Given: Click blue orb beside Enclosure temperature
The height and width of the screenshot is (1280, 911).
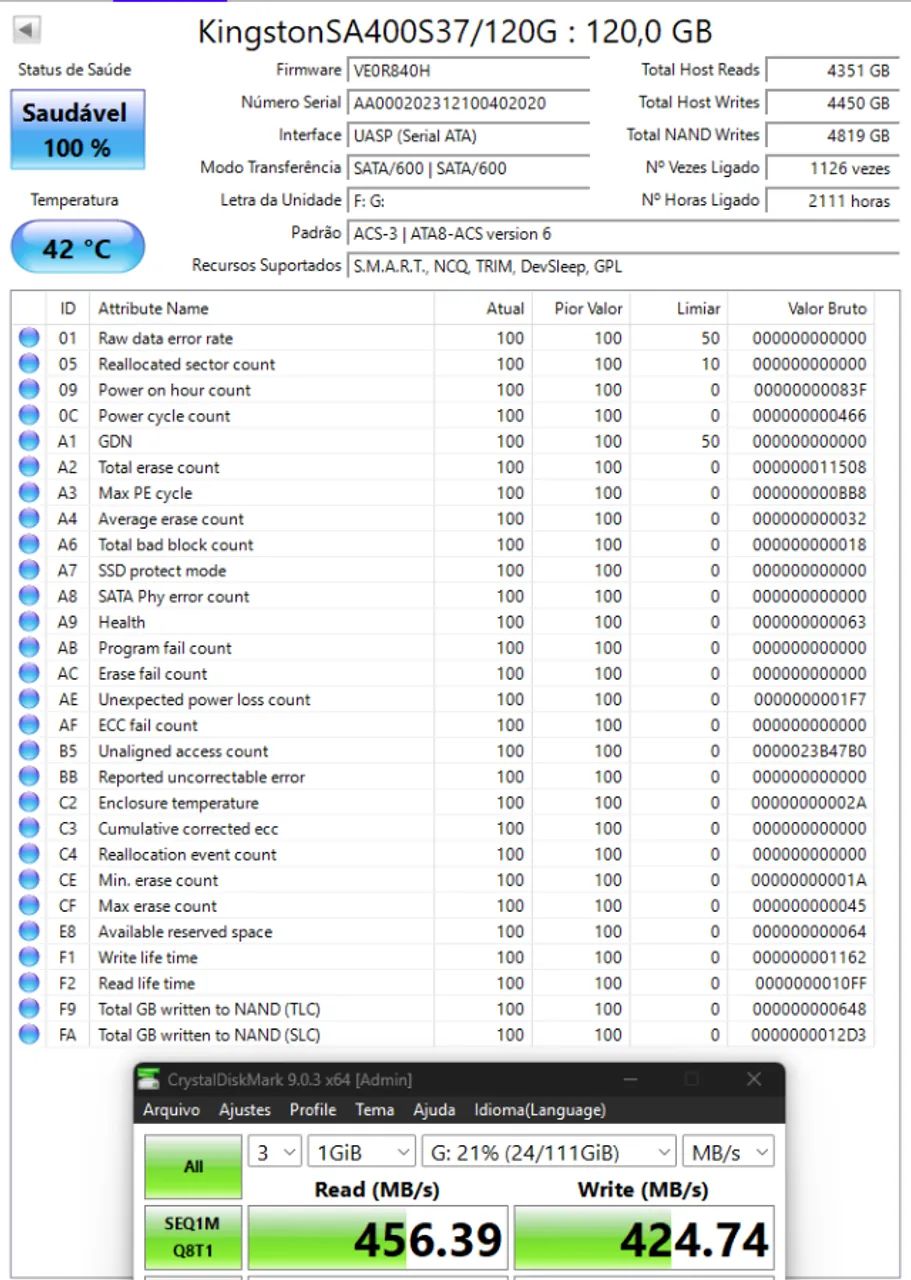Looking at the screenshot, I should (29, 803).
